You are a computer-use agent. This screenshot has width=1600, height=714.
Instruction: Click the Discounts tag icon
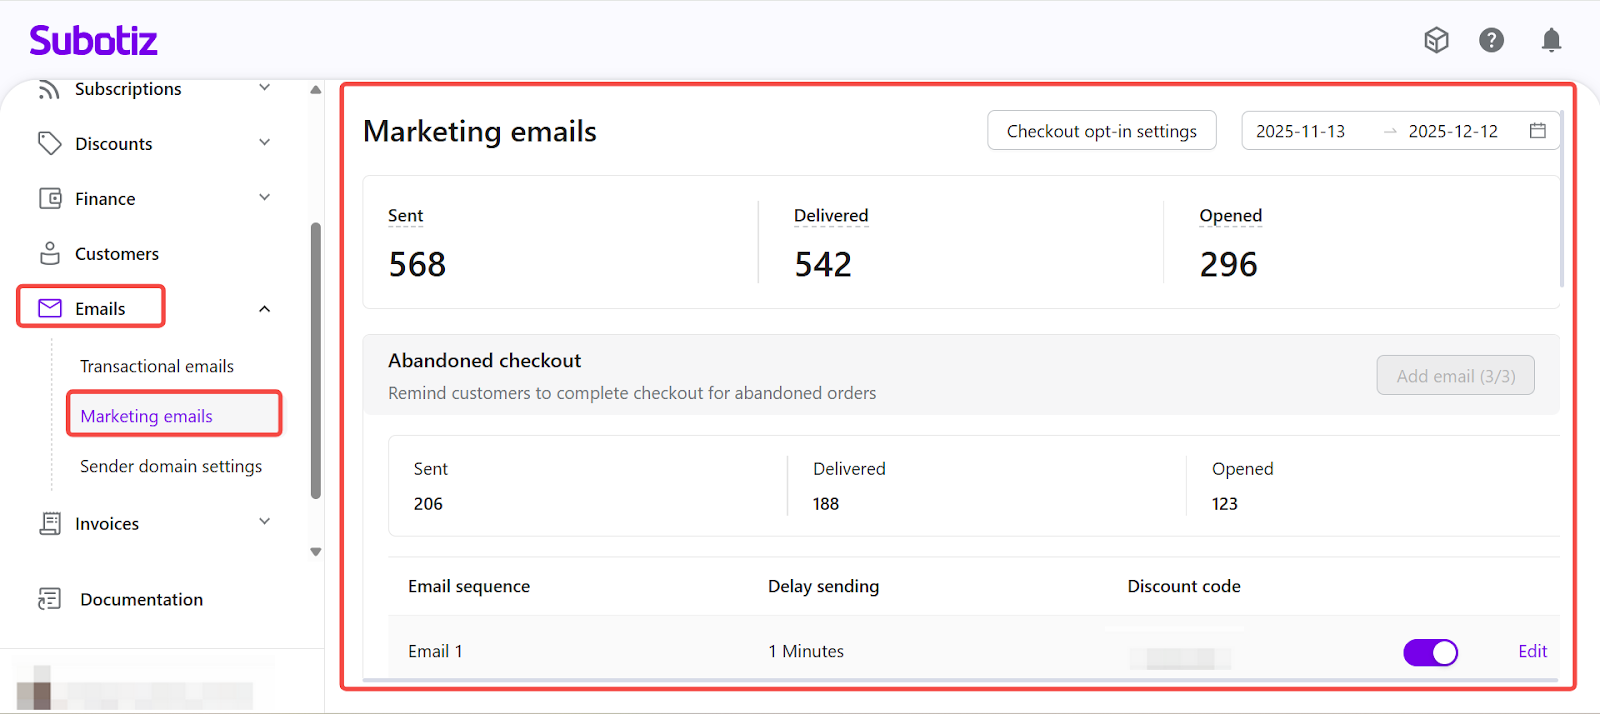49,144
